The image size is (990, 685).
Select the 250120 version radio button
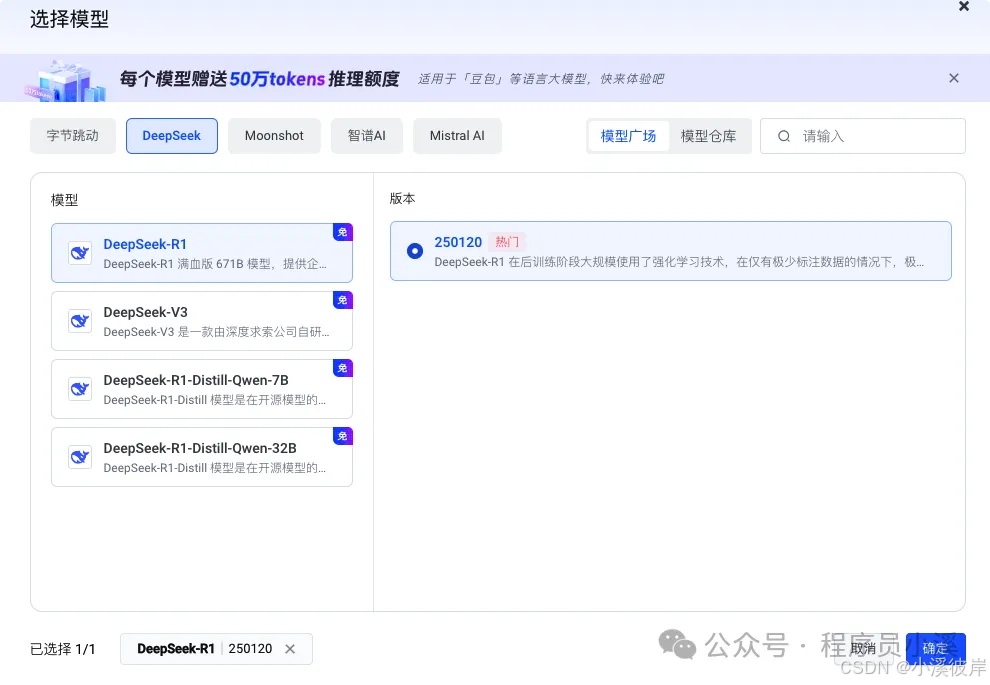(415, 251)
